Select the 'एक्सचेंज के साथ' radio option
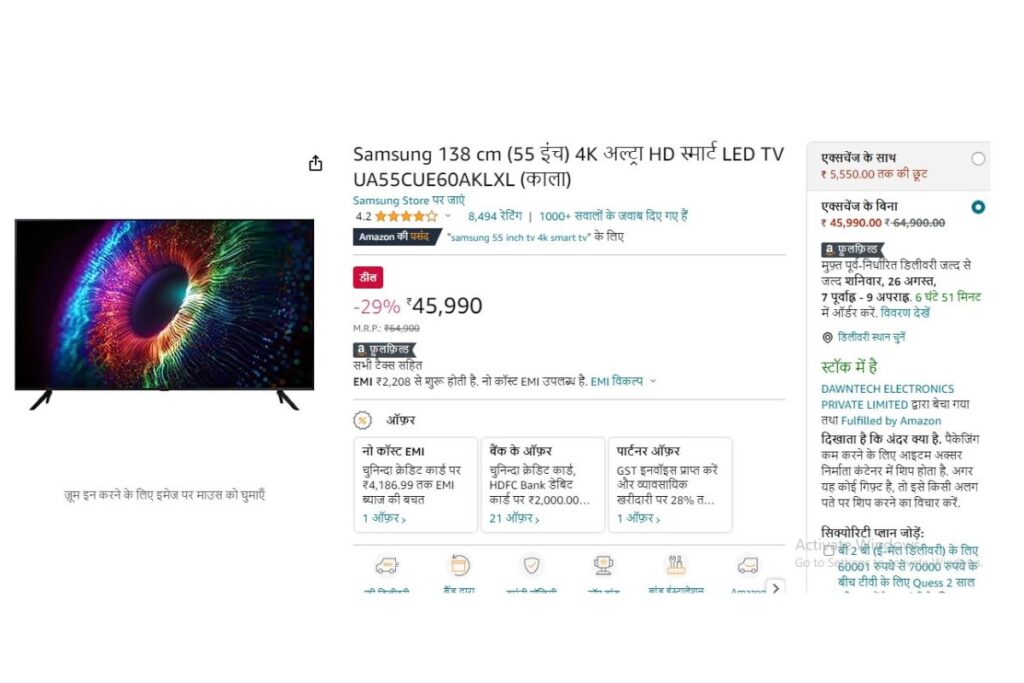Viewport: 1024px width, 683px height. point(978,159)
